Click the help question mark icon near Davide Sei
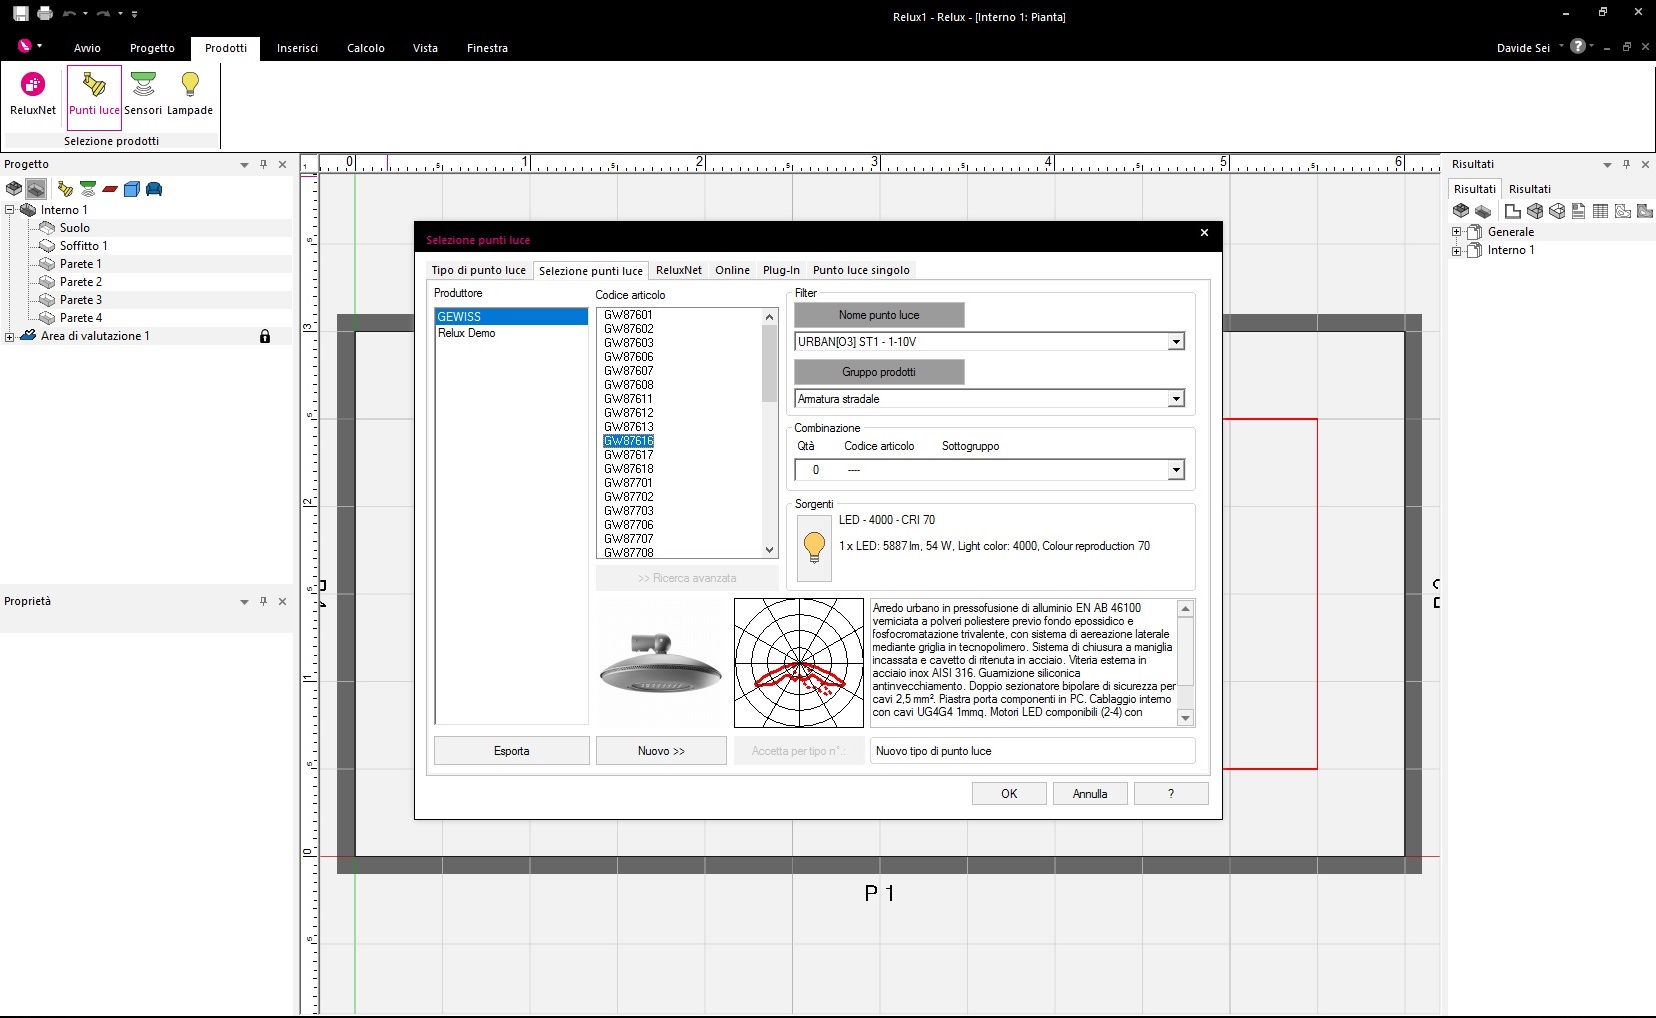This screenshot has height=1018, width=1656. (x=1578, y=46)
